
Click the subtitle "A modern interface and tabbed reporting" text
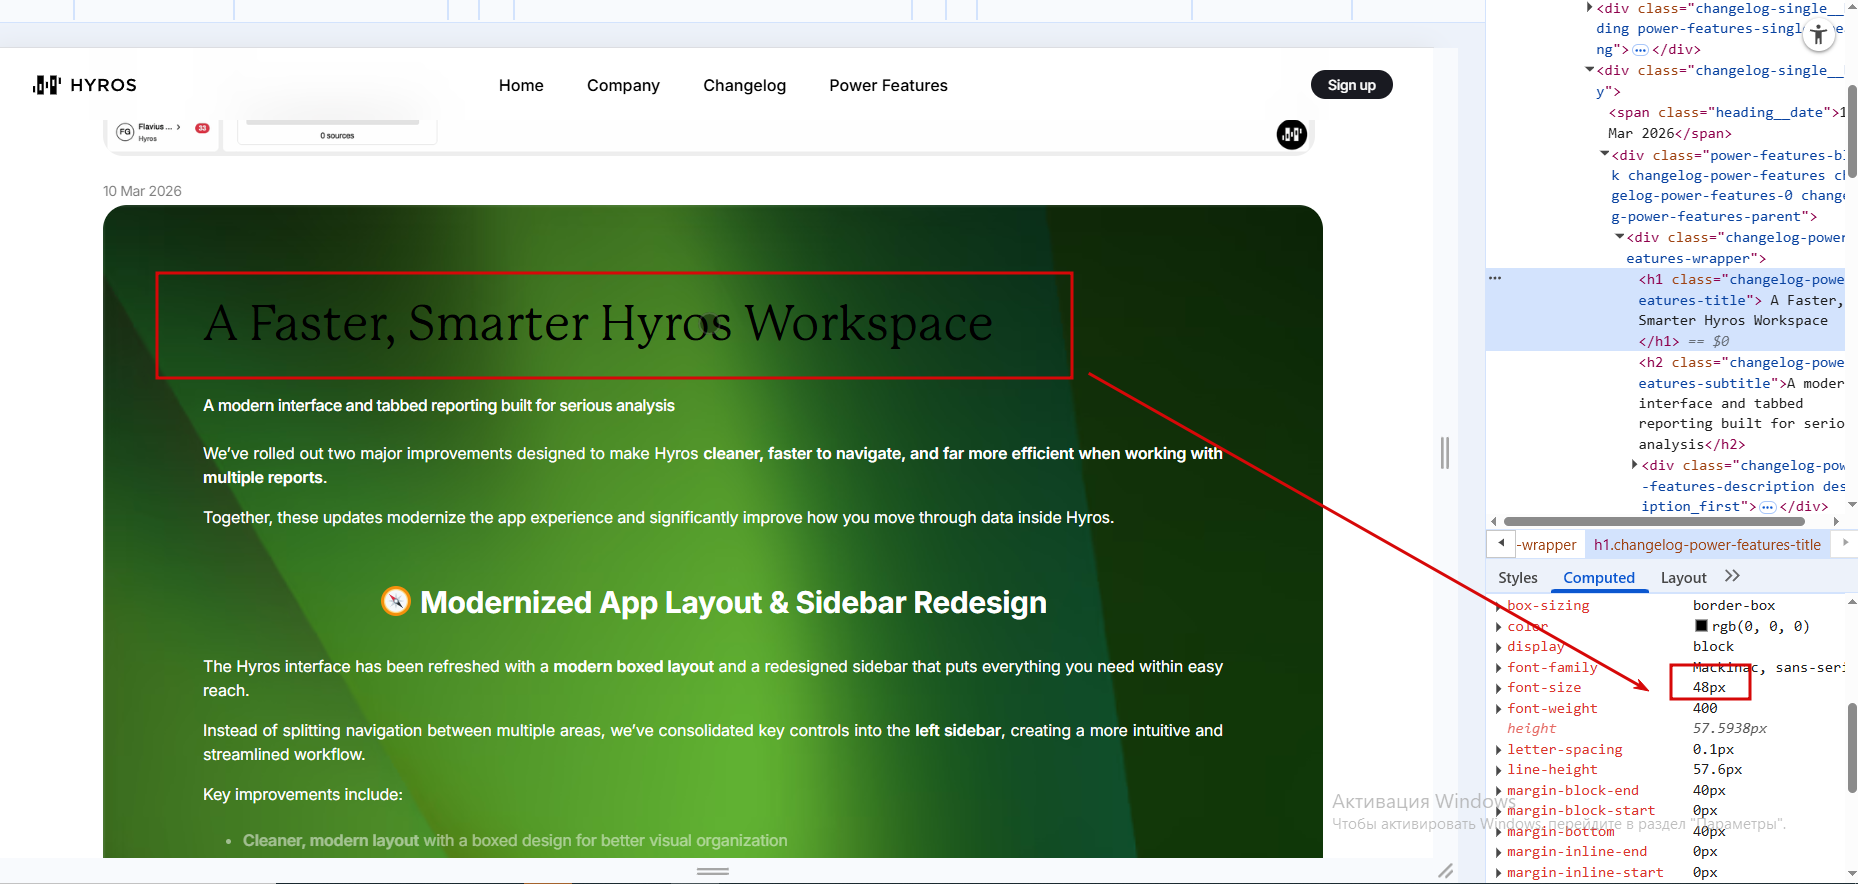click(439, 406)
